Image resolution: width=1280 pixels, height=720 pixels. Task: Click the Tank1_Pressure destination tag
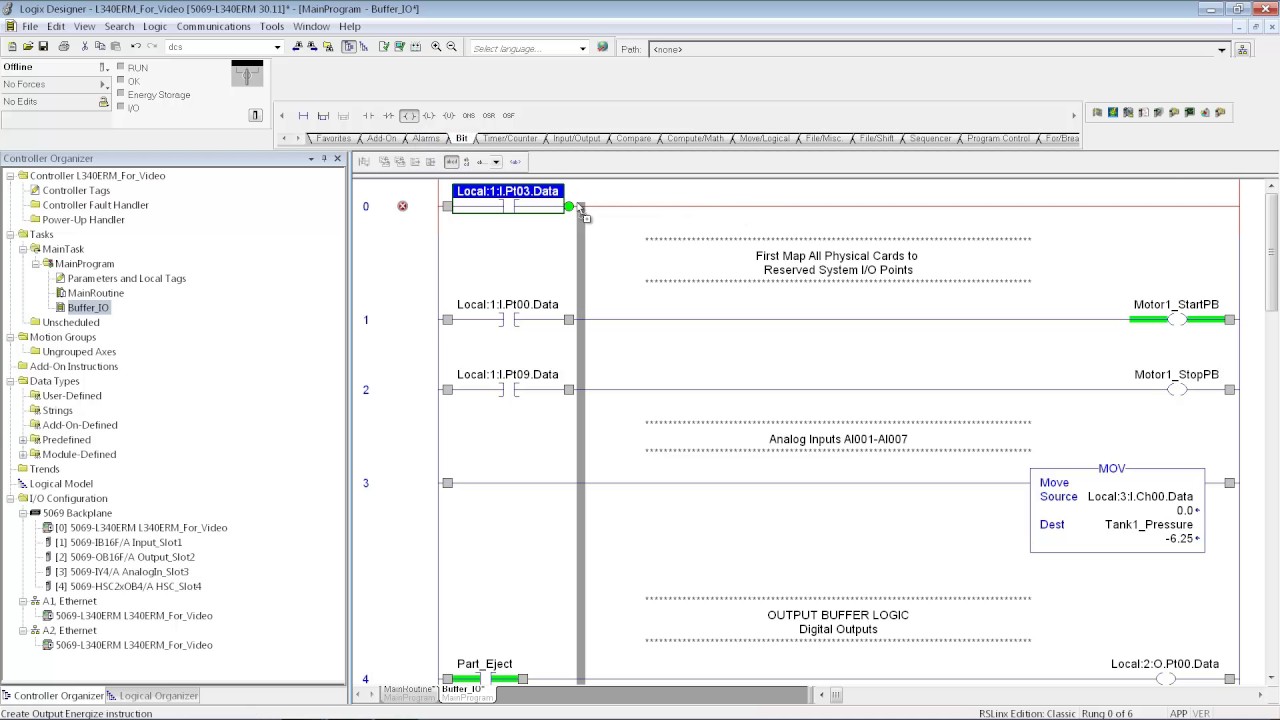click(x=1148, y=524)
